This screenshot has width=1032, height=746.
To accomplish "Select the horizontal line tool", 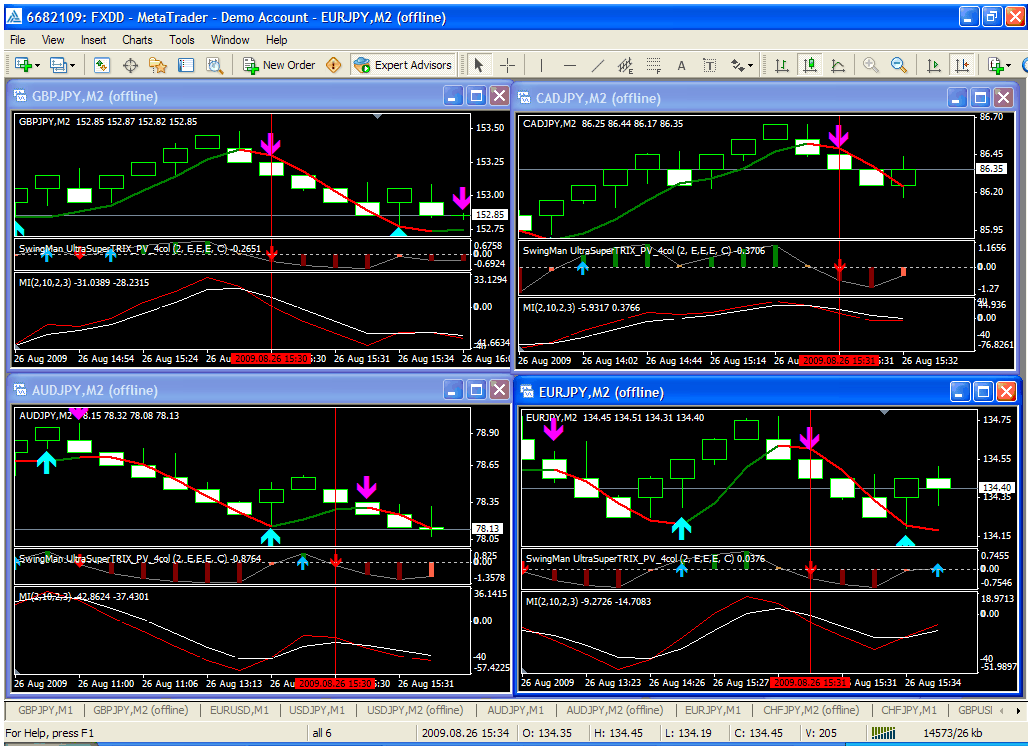I will click(x=570, y=65).
